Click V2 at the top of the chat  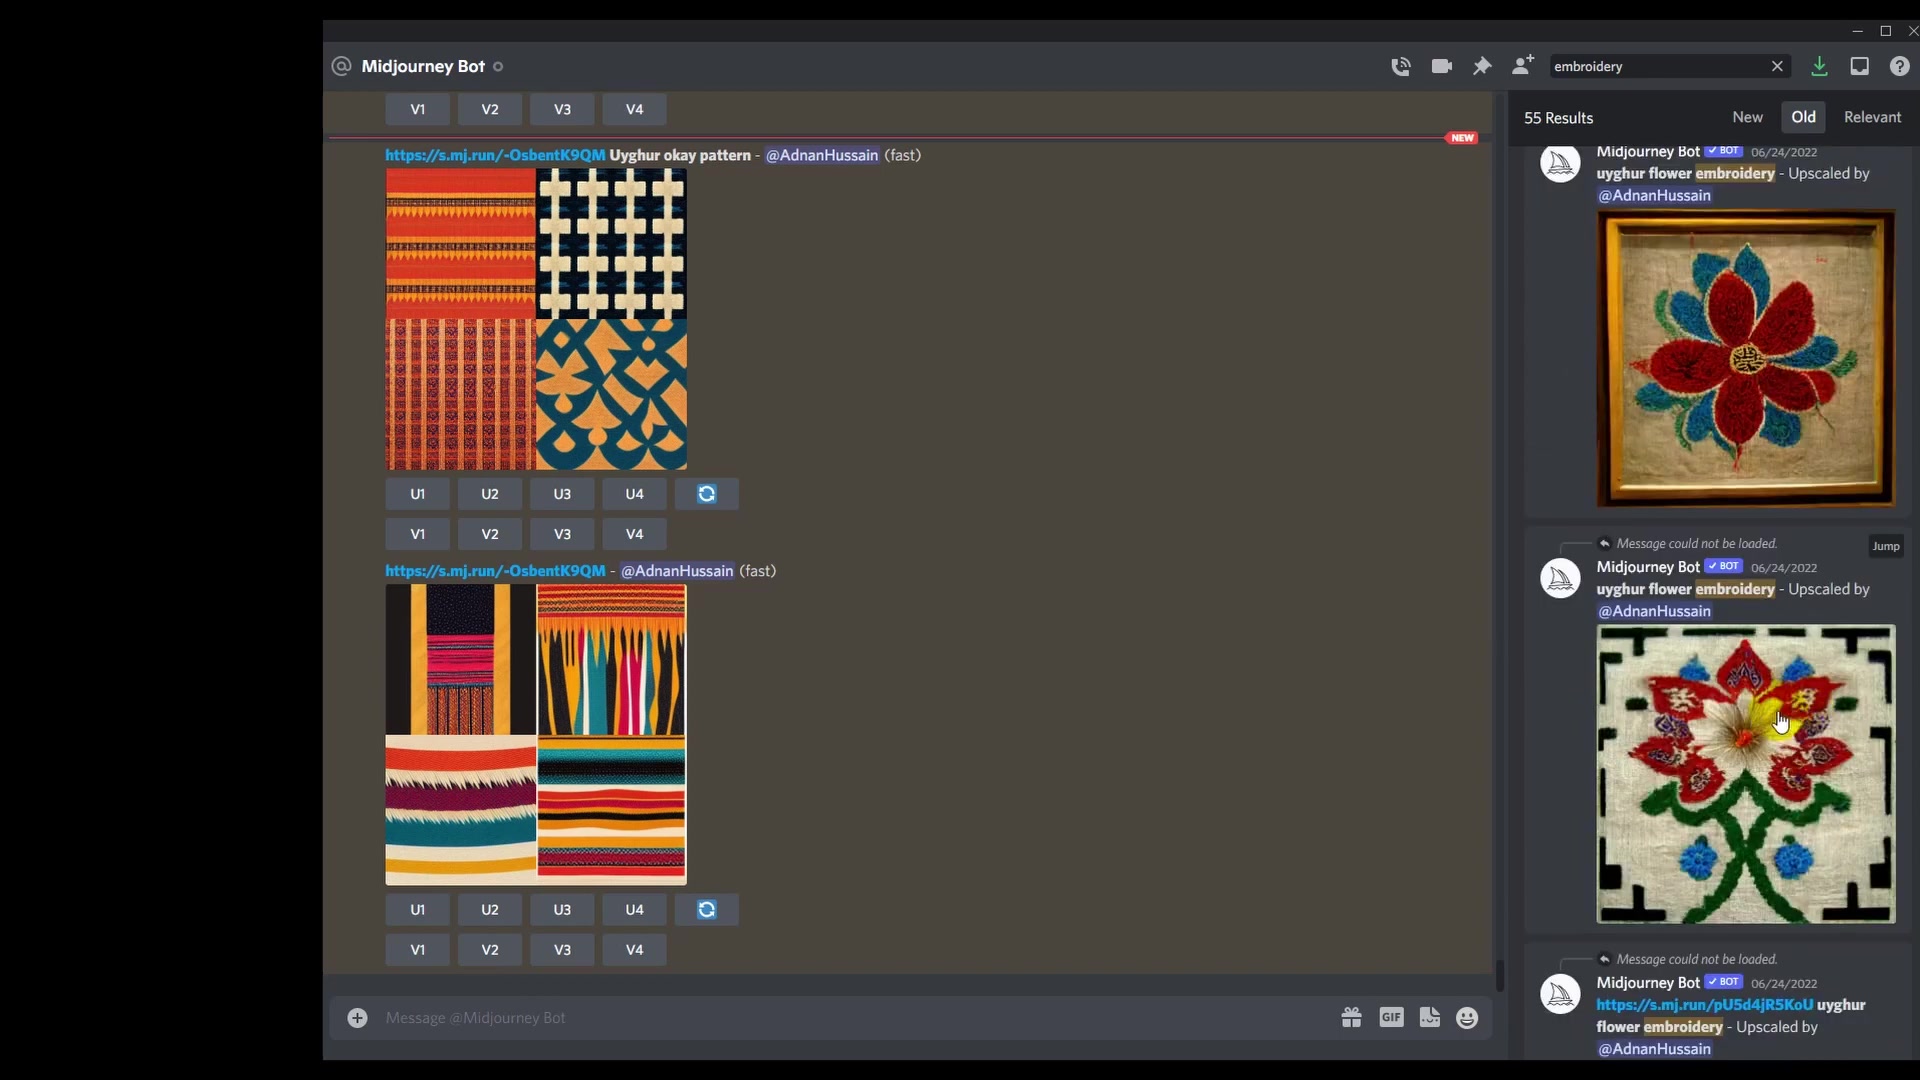click(x=490, y=109)
